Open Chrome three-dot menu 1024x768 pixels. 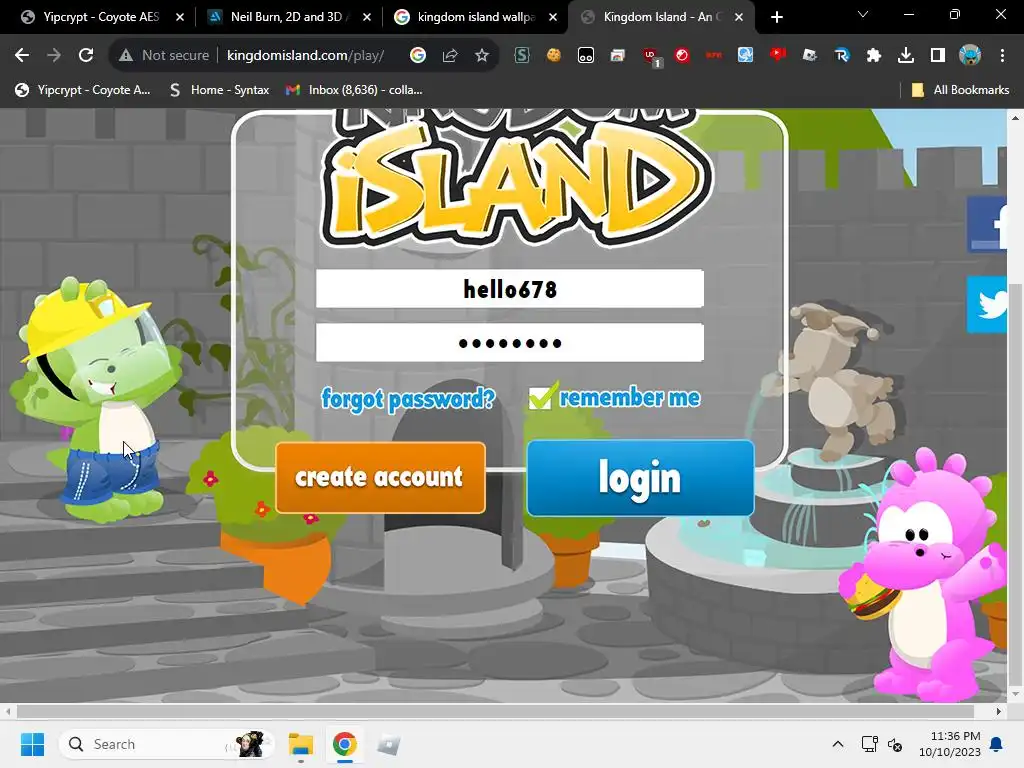pyautogui.click(x=1002, y=56)
